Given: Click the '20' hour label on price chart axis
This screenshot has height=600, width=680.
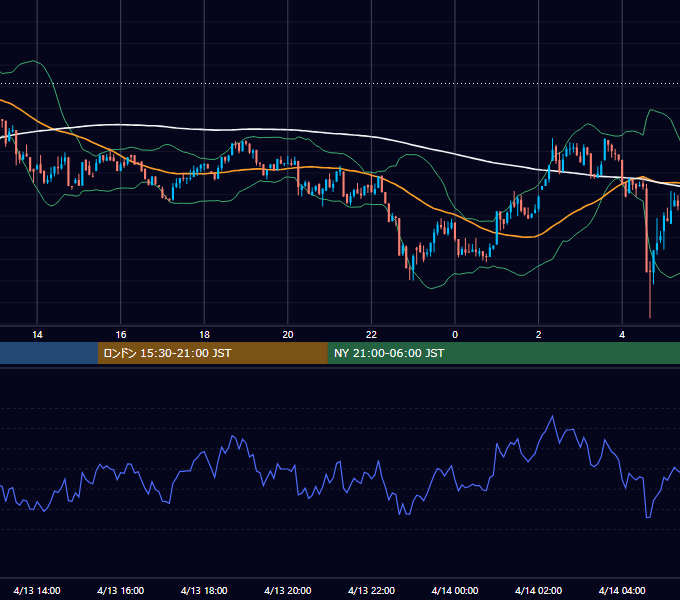Looking at the screenshot, I should click(x=288, y=335).
